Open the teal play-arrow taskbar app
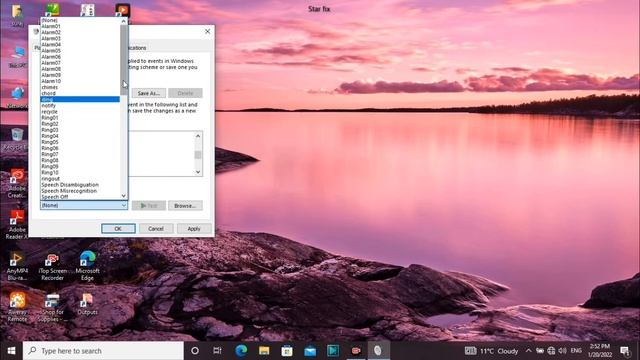Image resolution: width=640 pixels, height=360 pixels. pyautogui.click(x=333, y=351)
